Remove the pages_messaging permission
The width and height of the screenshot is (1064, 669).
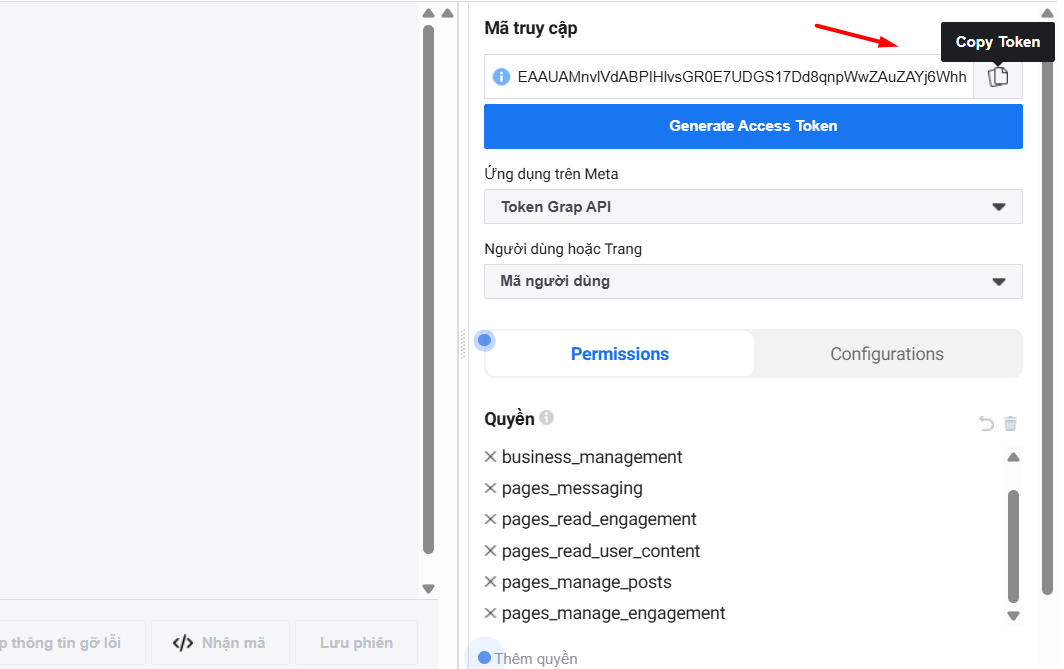point(490,488)
